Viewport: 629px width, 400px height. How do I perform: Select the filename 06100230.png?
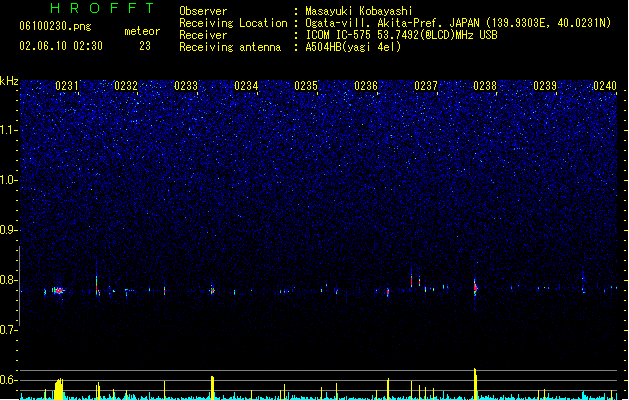point(55,26)
